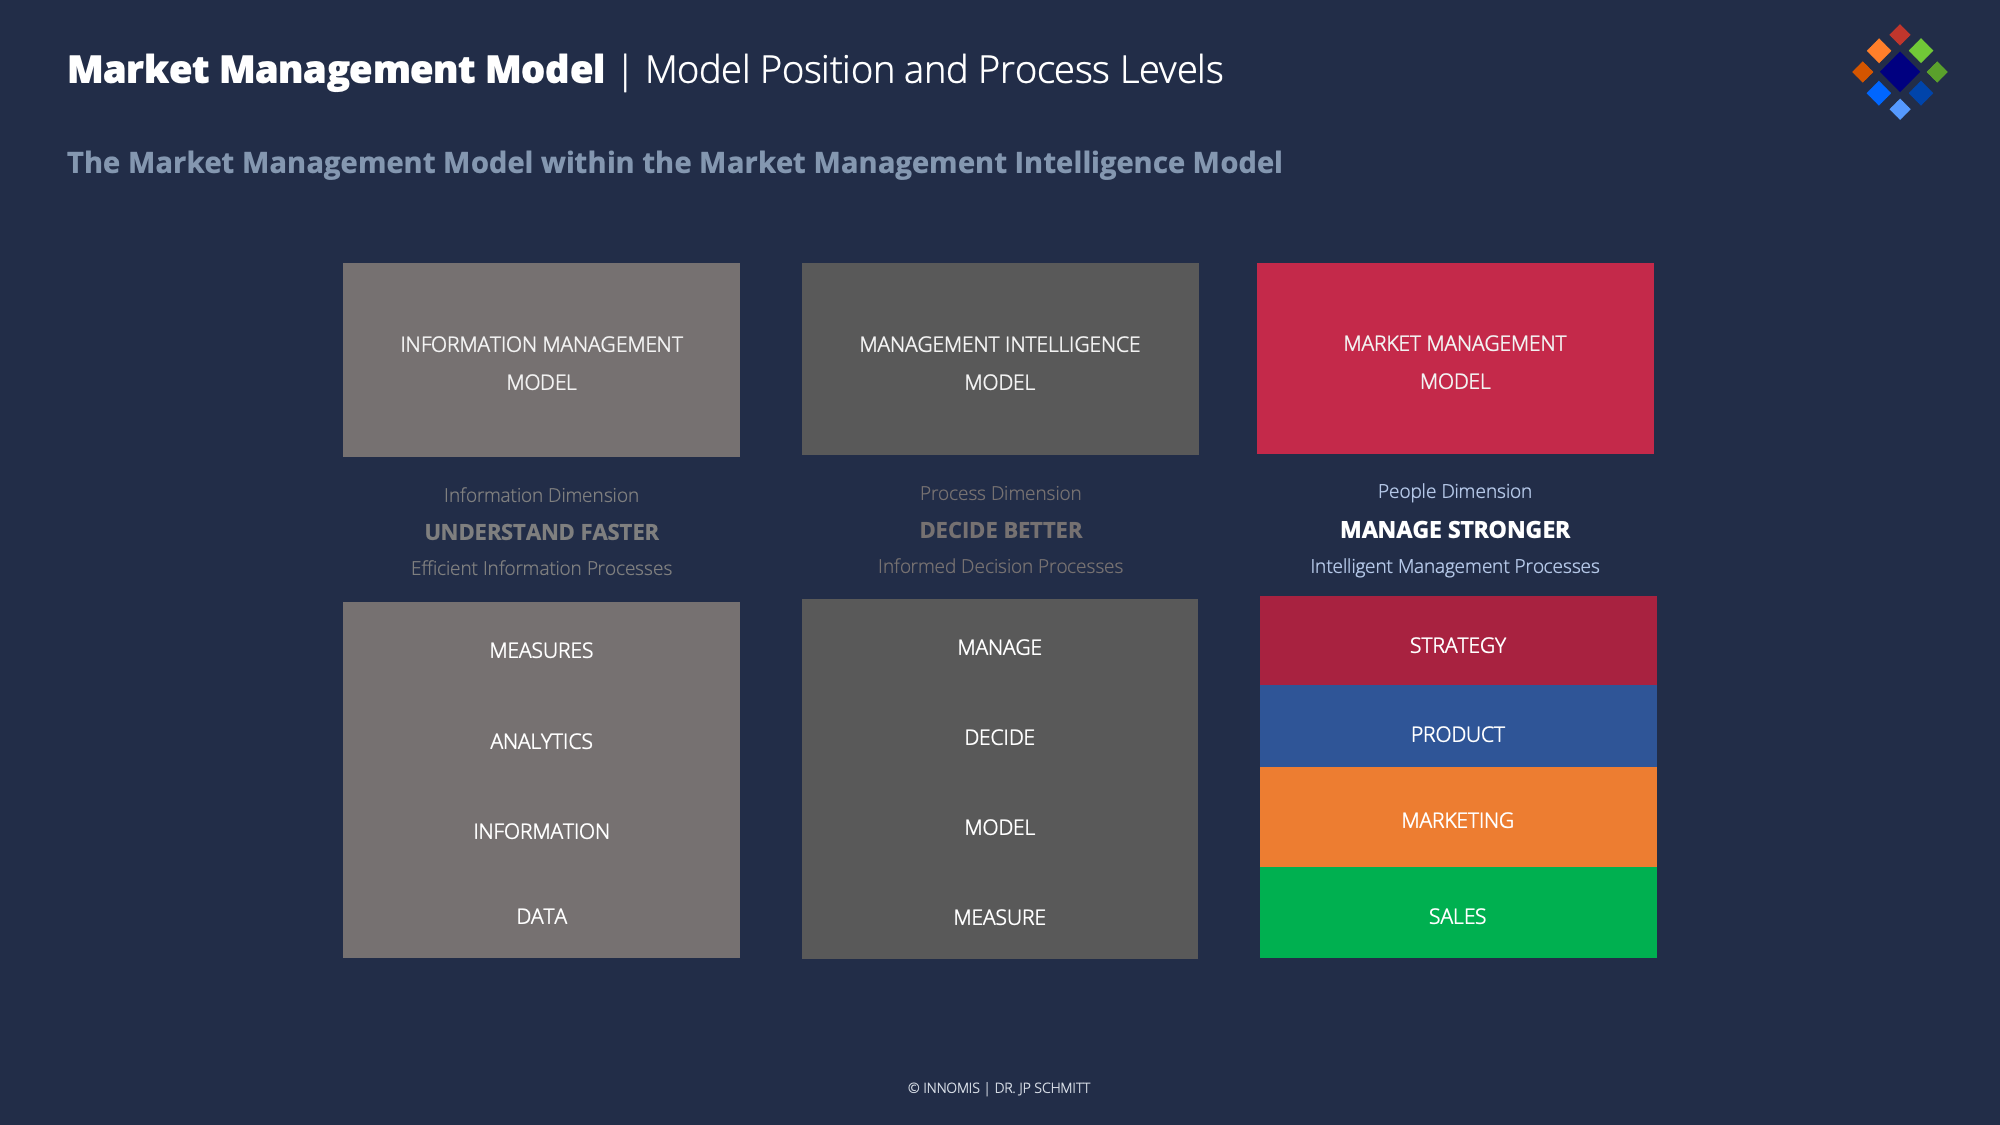Select the Management Intelligence Model box
Image resolution: width=2000 pixels, height=1125 pixels.
(1000, 359)
